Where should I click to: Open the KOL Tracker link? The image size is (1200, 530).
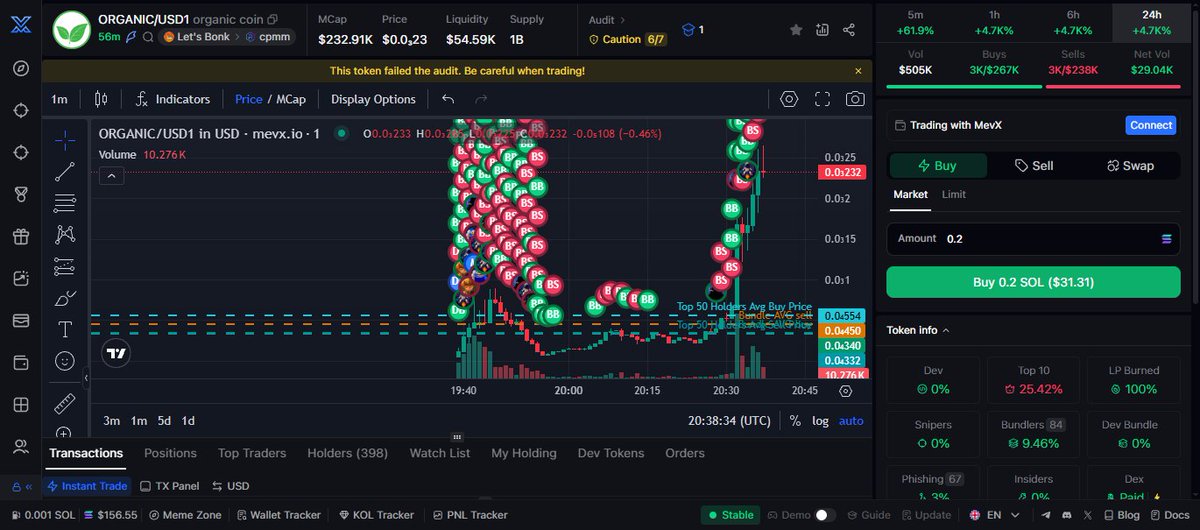pos(377,515)
